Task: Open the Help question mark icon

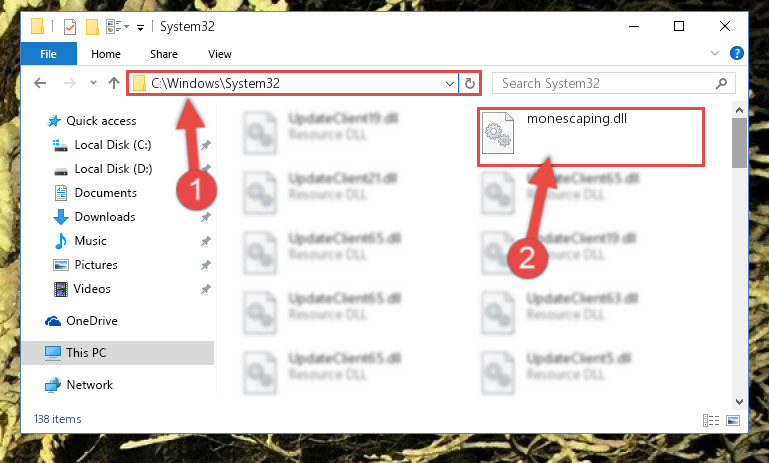Action: click(737, 53)
